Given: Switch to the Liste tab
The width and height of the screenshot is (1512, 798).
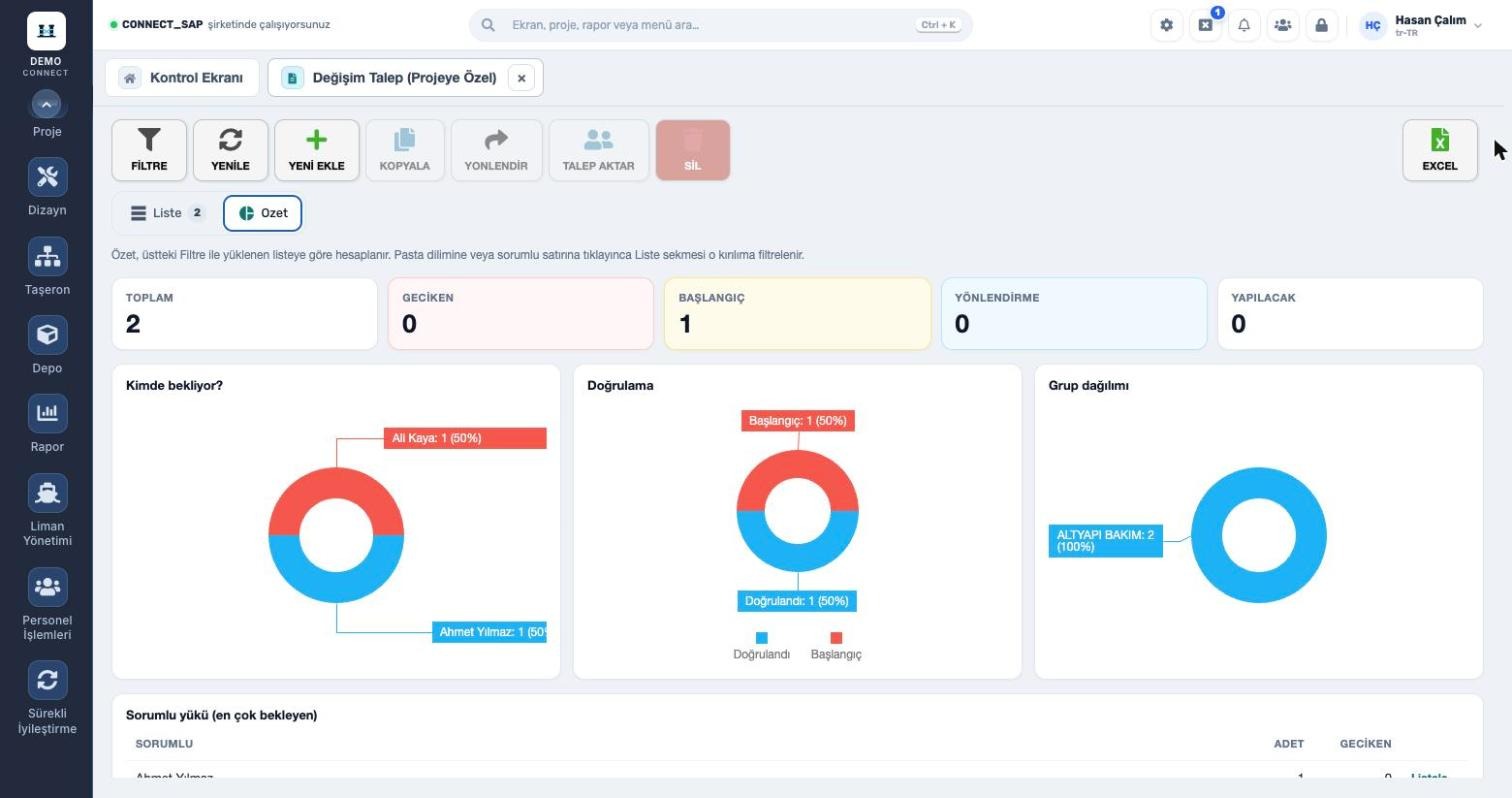Looking at the screenshot, I should [x=167, y=213].
